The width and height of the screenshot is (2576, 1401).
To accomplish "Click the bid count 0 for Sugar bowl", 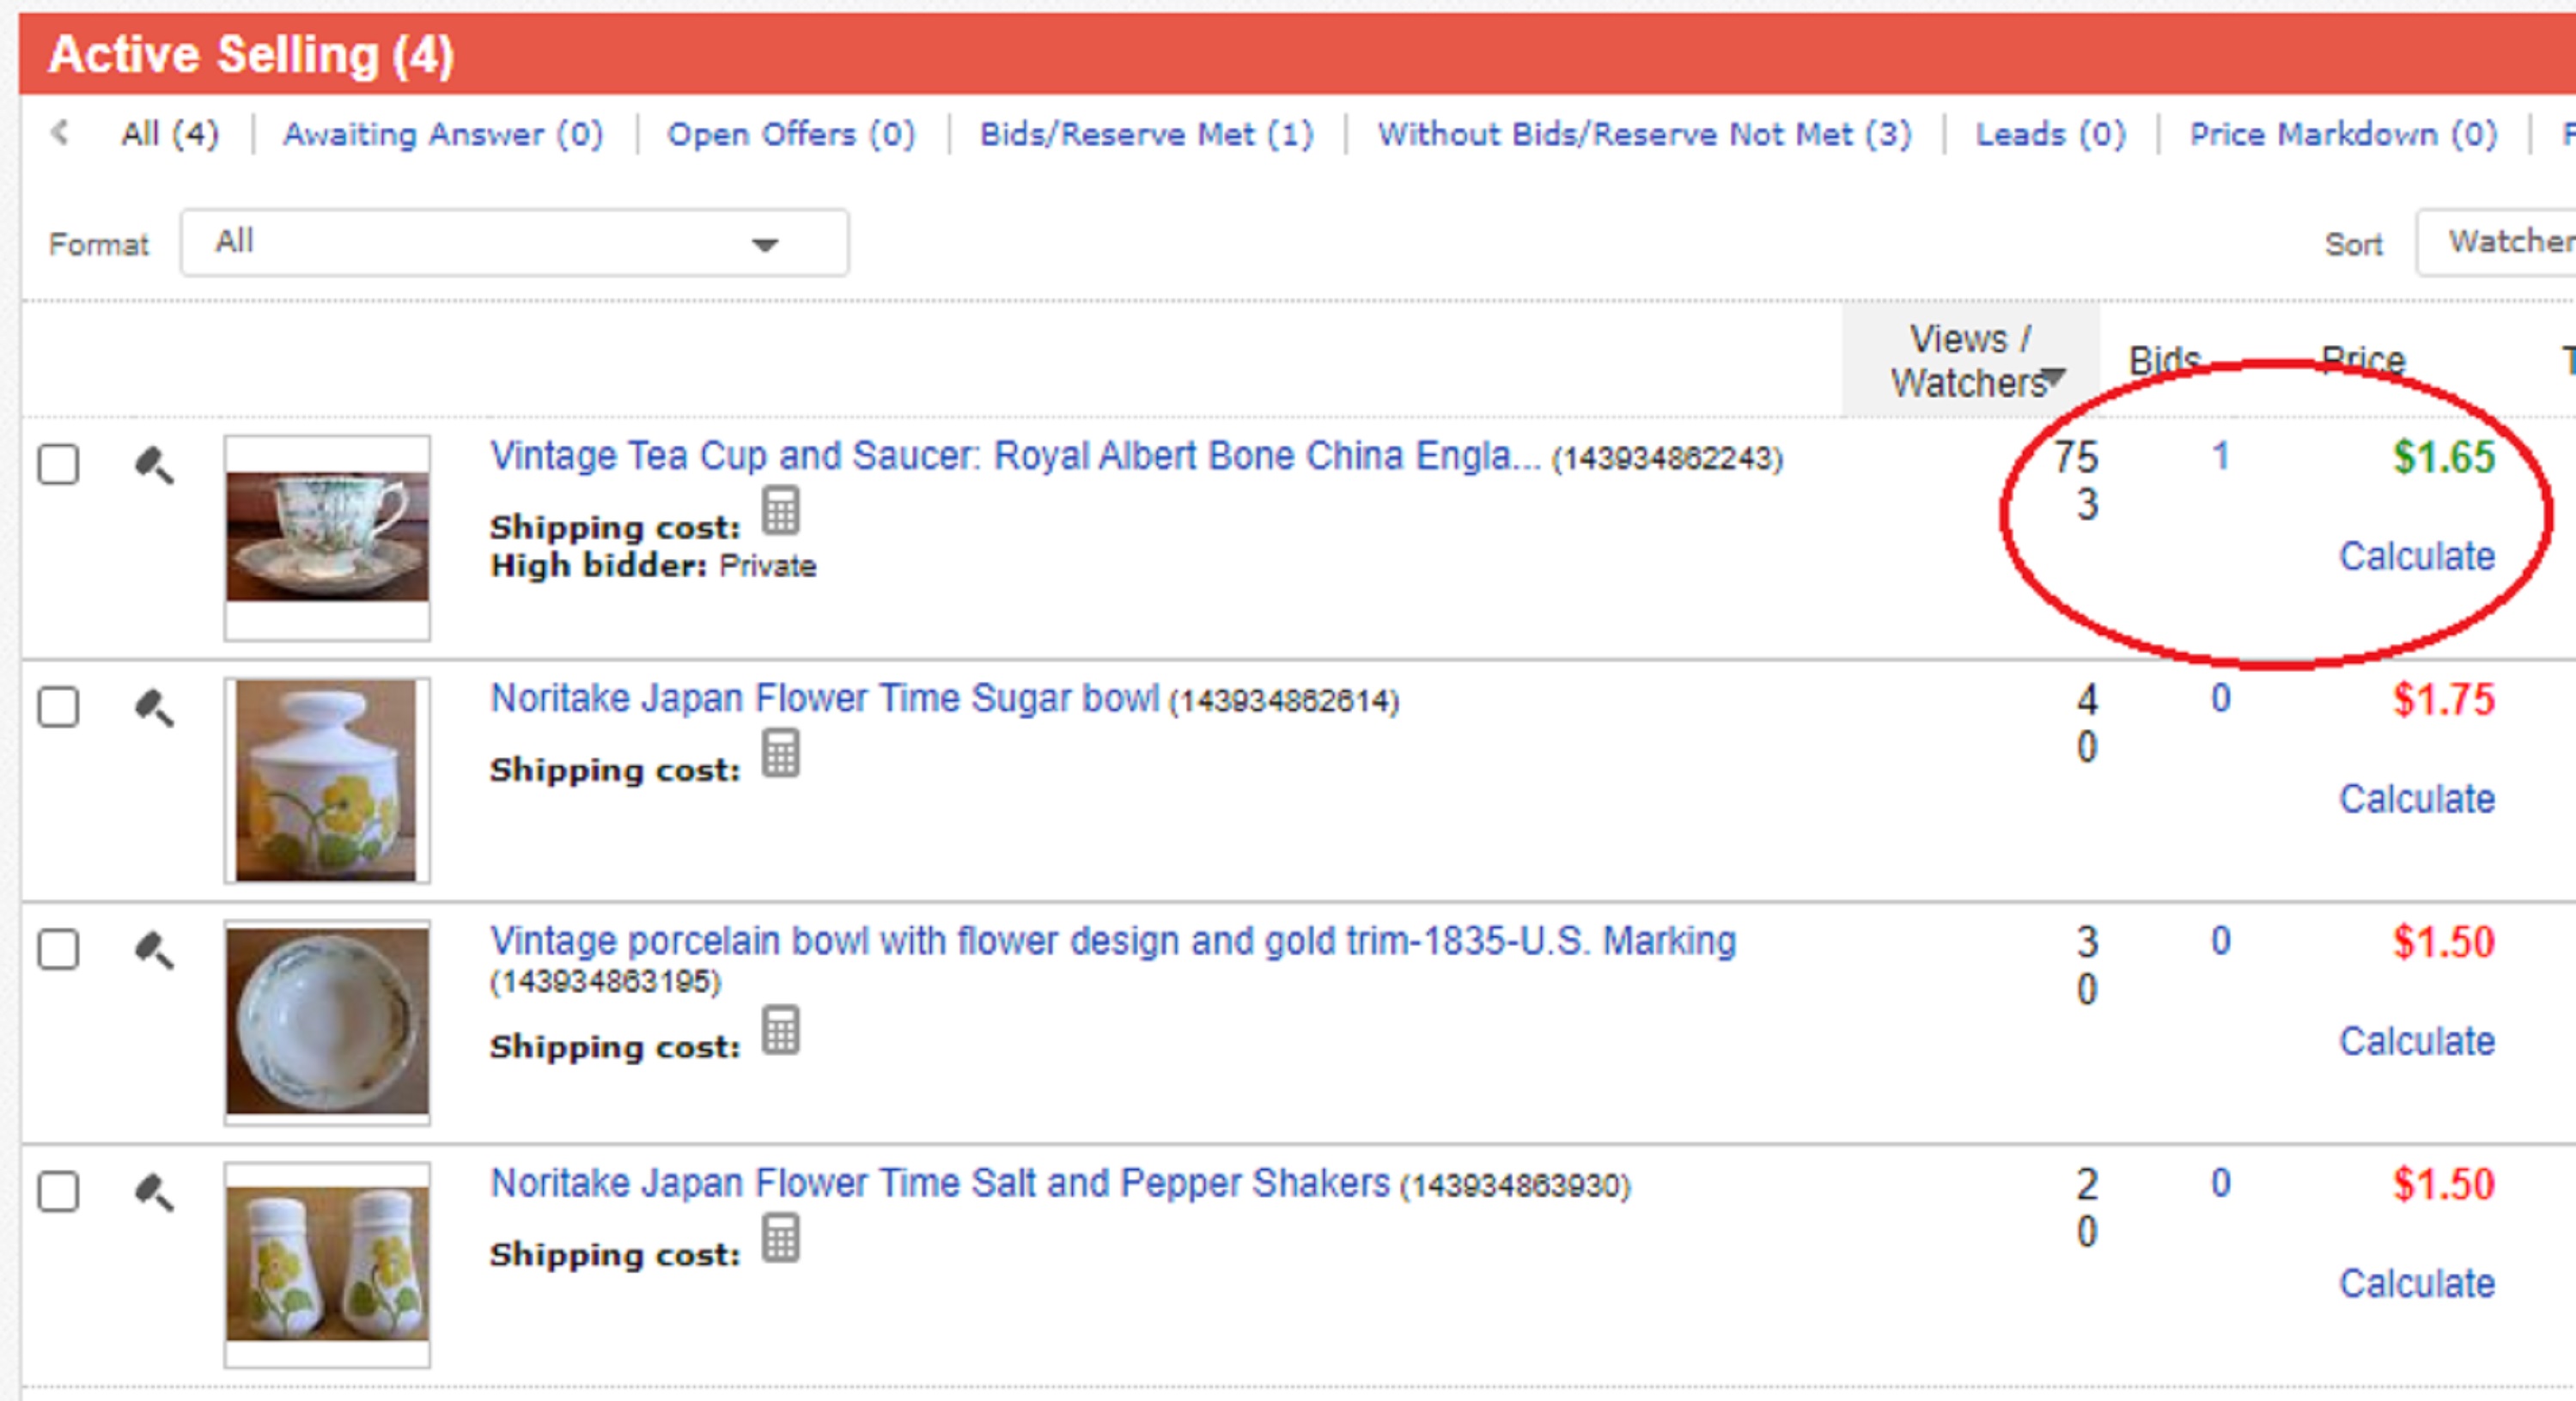I will pos(2221,699).
